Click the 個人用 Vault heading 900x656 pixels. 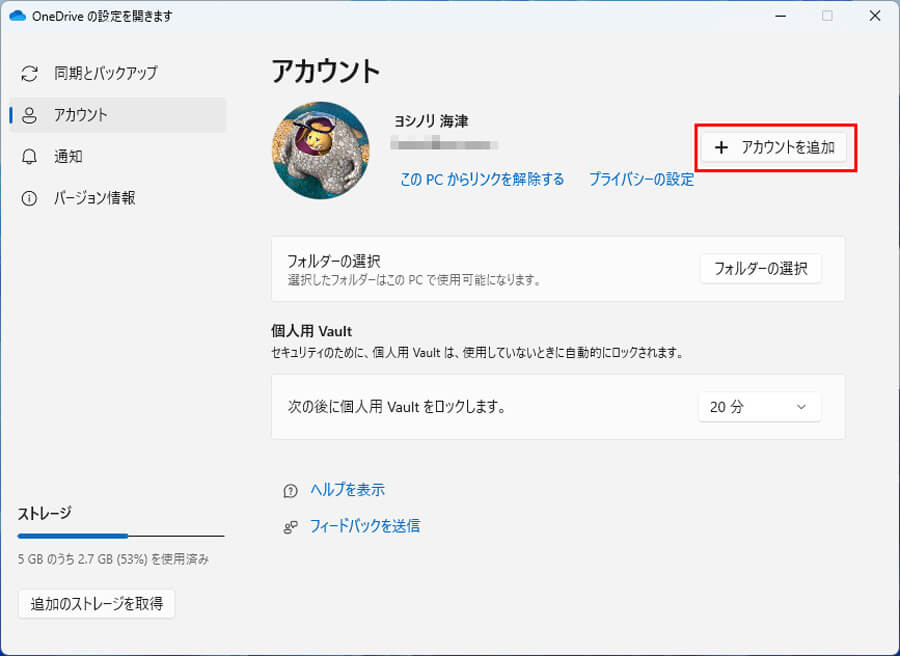click(311, 331)
